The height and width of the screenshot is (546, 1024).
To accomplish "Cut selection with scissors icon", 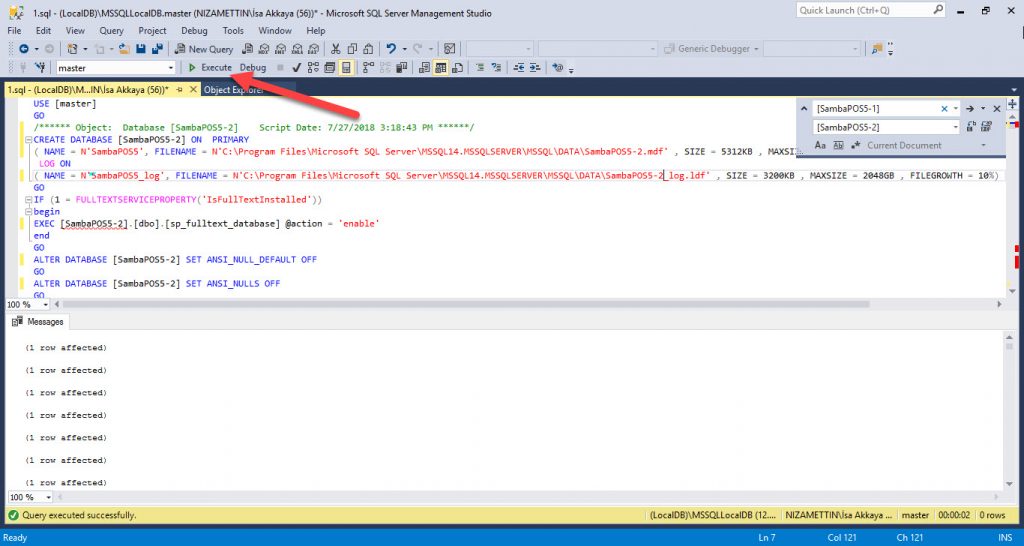I will click(335, 49).
